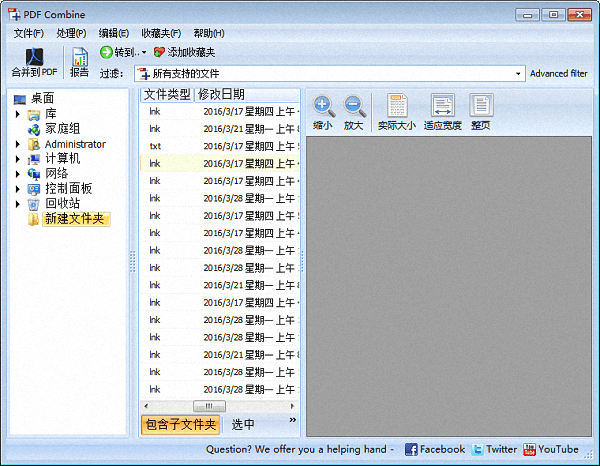Viewport: 600px width, 466px height.
Task: Click the Administrator user folder icon
Action: pyautogui.click(x=34, y=144)
